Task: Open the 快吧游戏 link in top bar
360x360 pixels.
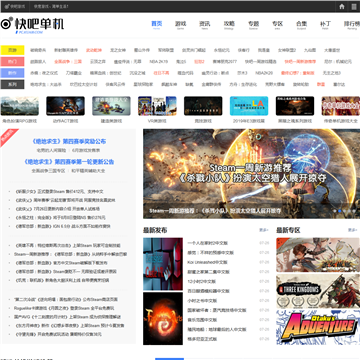Action: (x=15, y=6)
